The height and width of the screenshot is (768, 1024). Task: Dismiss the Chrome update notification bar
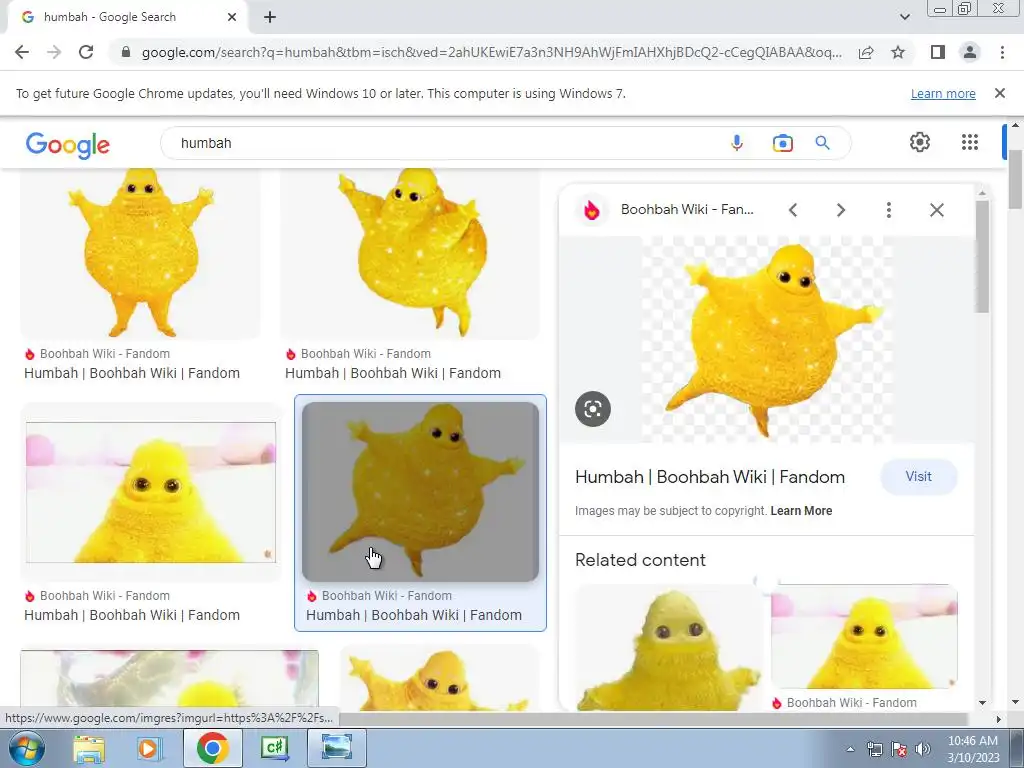tap(1000, 93)
